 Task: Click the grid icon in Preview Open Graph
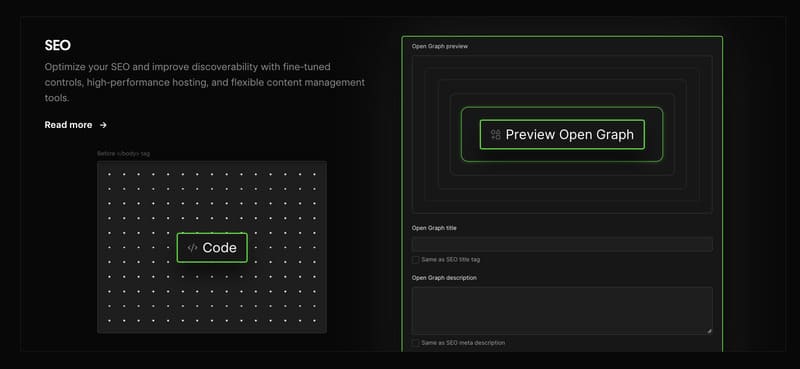pyautogui.click(x=495, y=135)
